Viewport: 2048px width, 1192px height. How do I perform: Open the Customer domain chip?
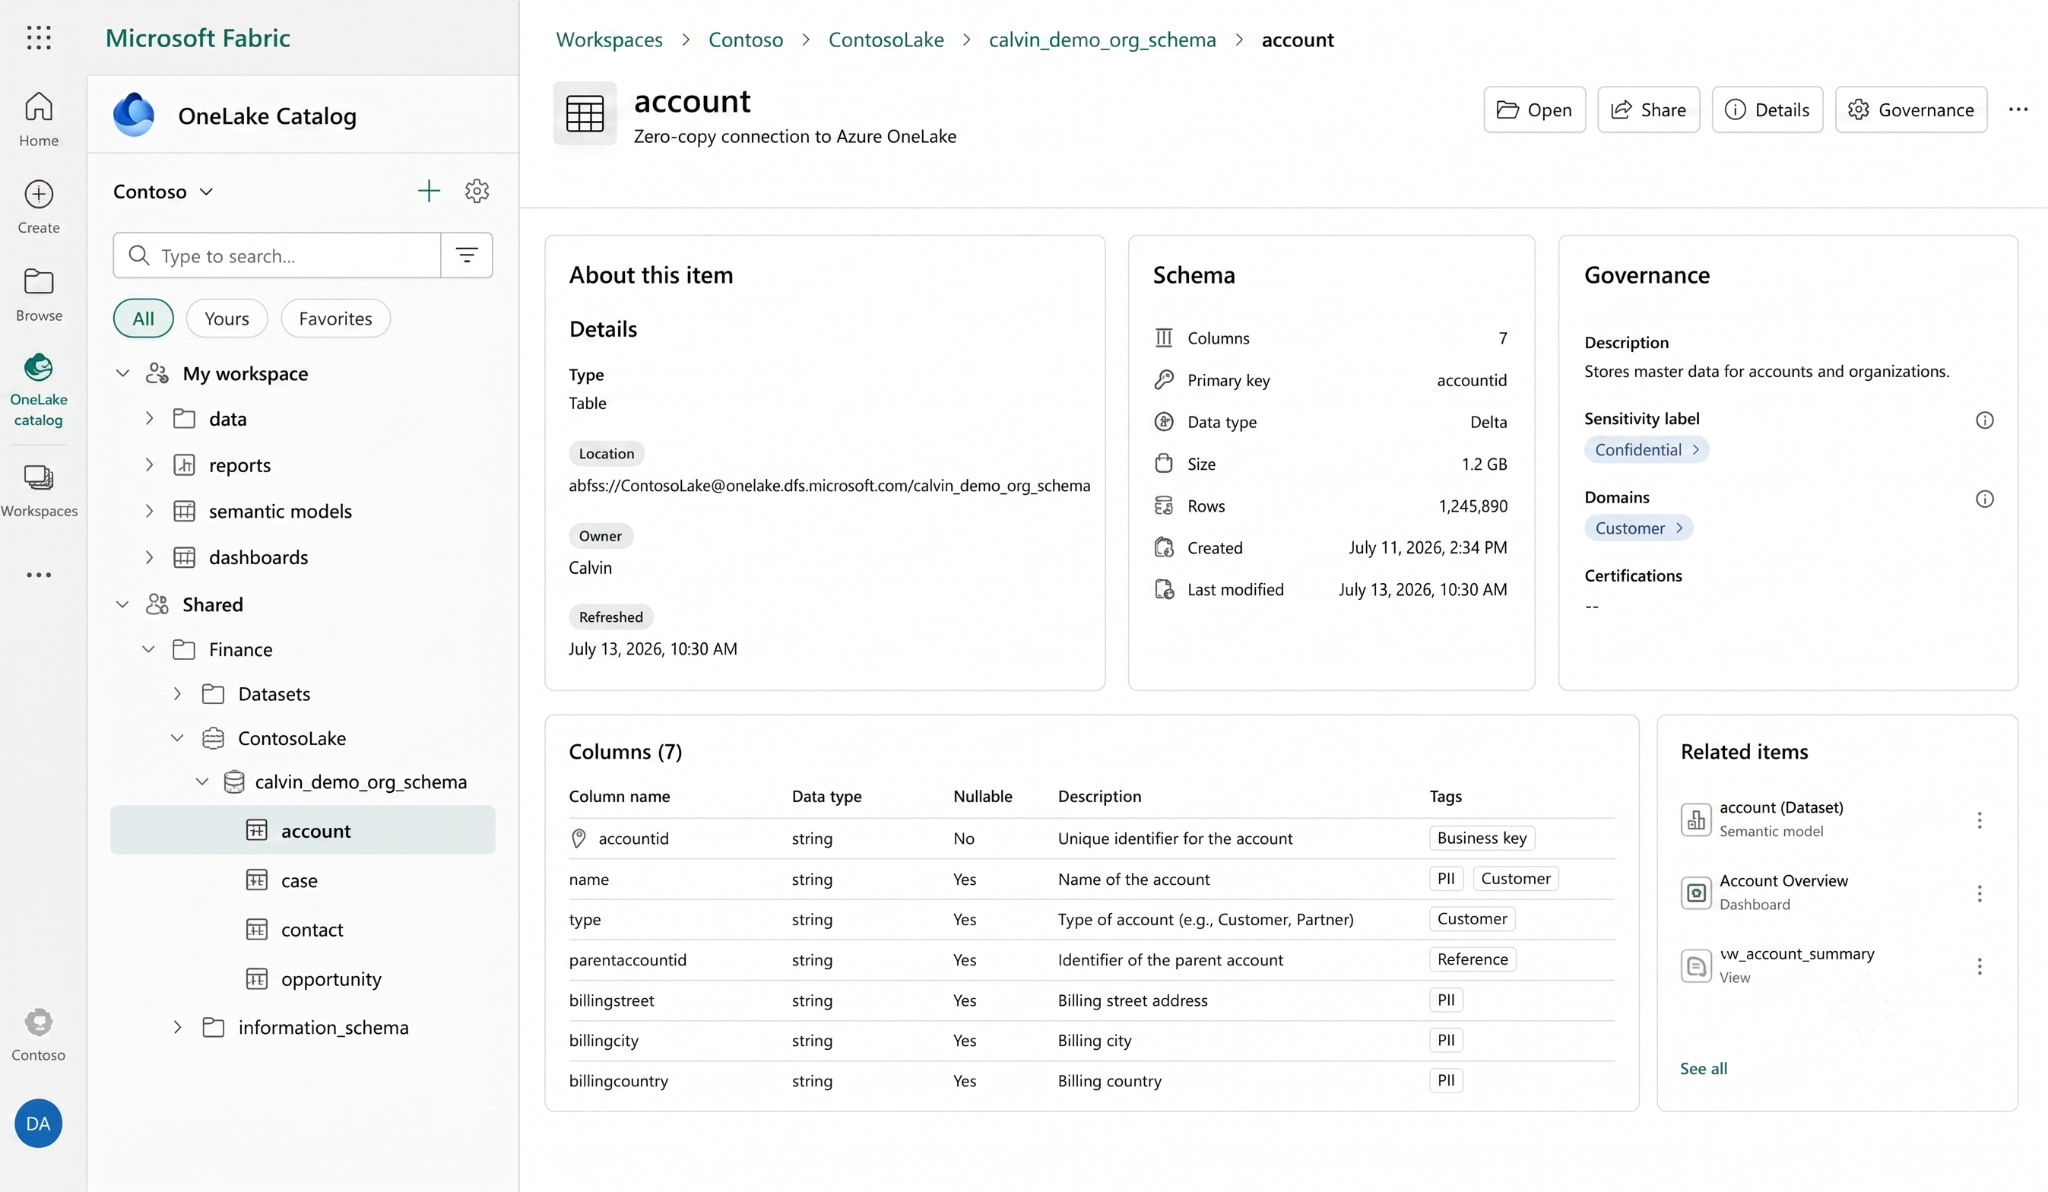pyautogui.click(x=1638, y=527)
